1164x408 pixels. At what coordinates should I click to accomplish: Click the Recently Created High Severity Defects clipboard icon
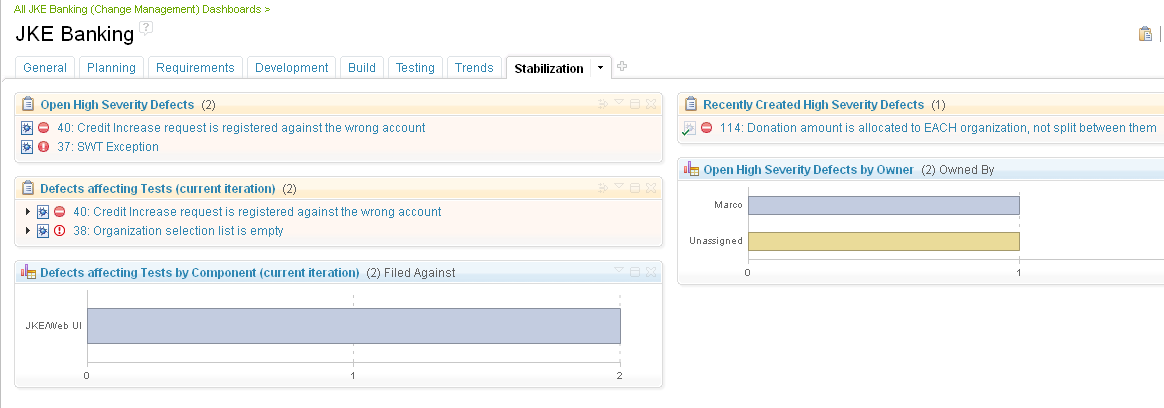[x=691, y=104]
